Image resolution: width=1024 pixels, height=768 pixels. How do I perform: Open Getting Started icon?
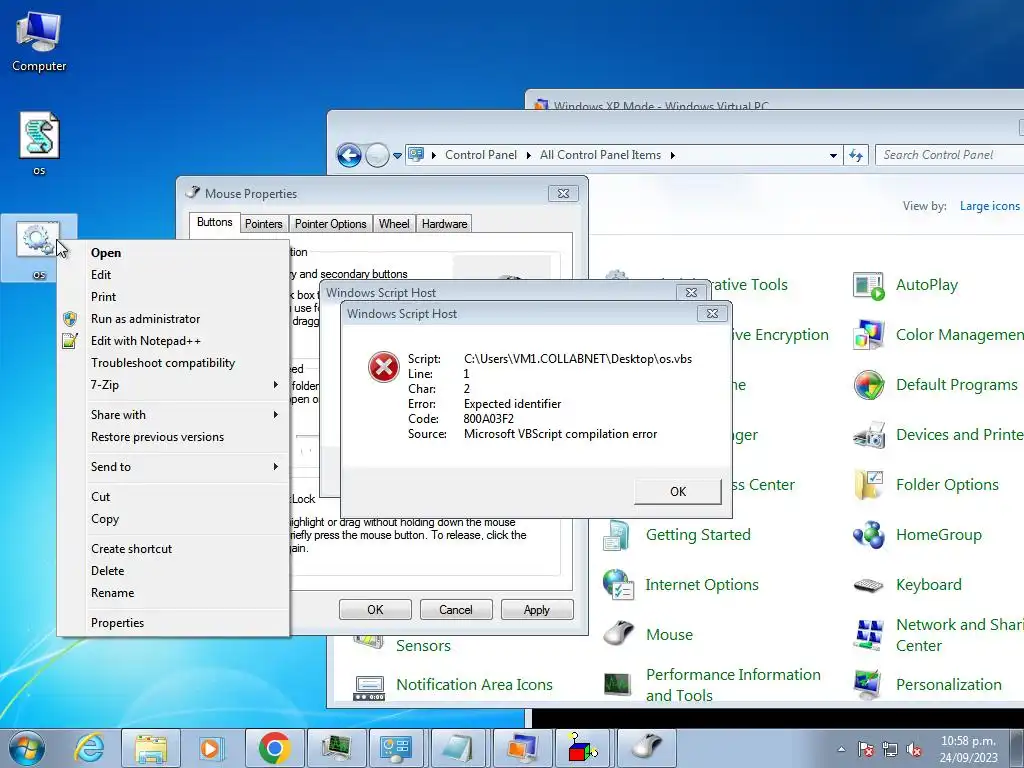pyautogui.click(x=617, y=535)
